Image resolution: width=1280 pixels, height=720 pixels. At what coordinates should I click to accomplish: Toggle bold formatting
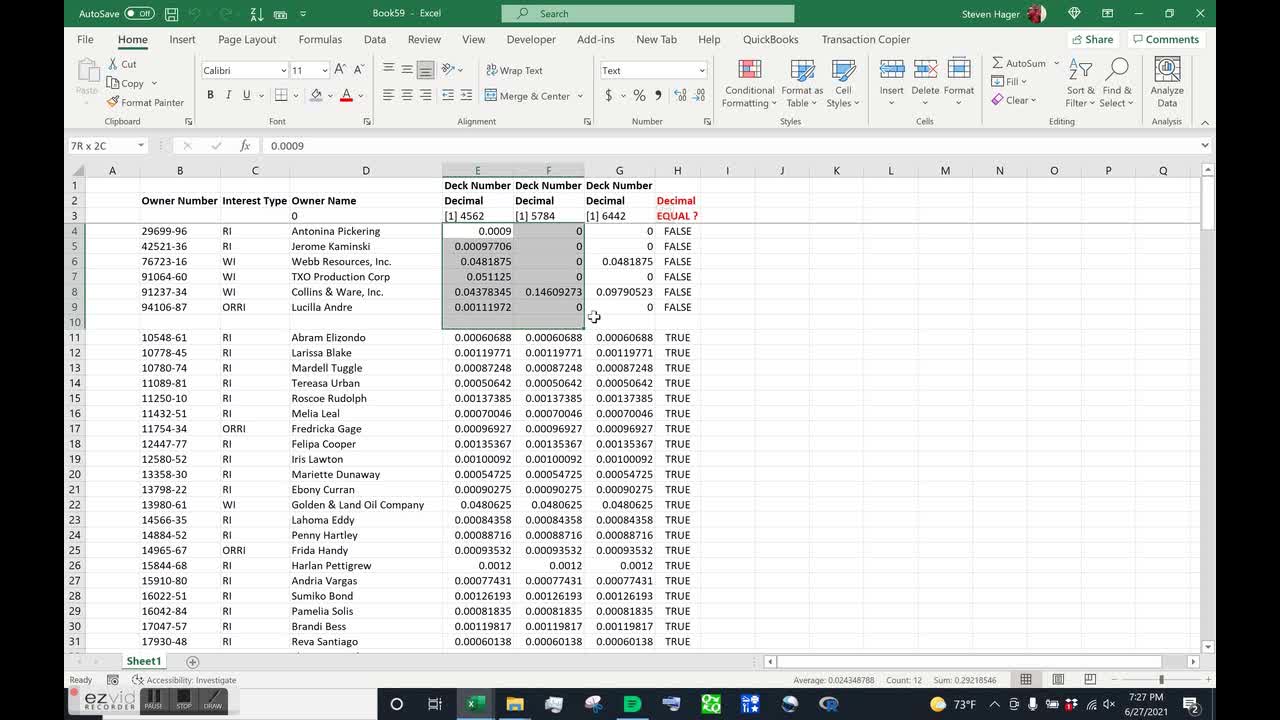pyautogui.click(x=210, y=95)
